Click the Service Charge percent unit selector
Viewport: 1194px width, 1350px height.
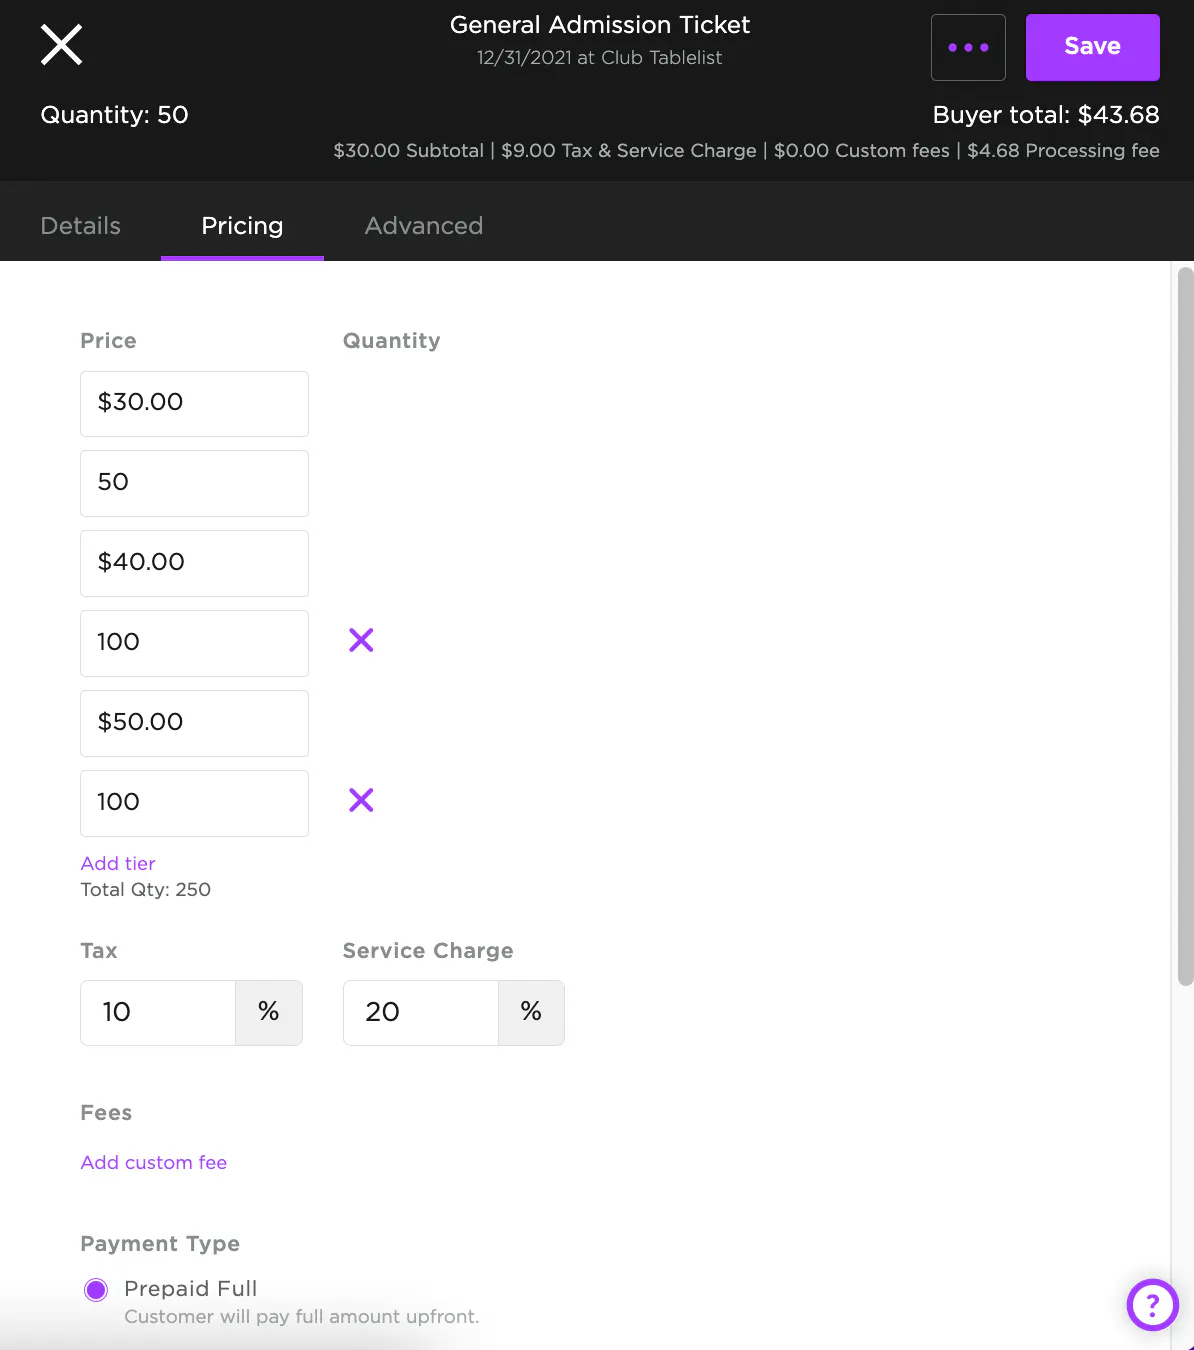coord(531,1012)
